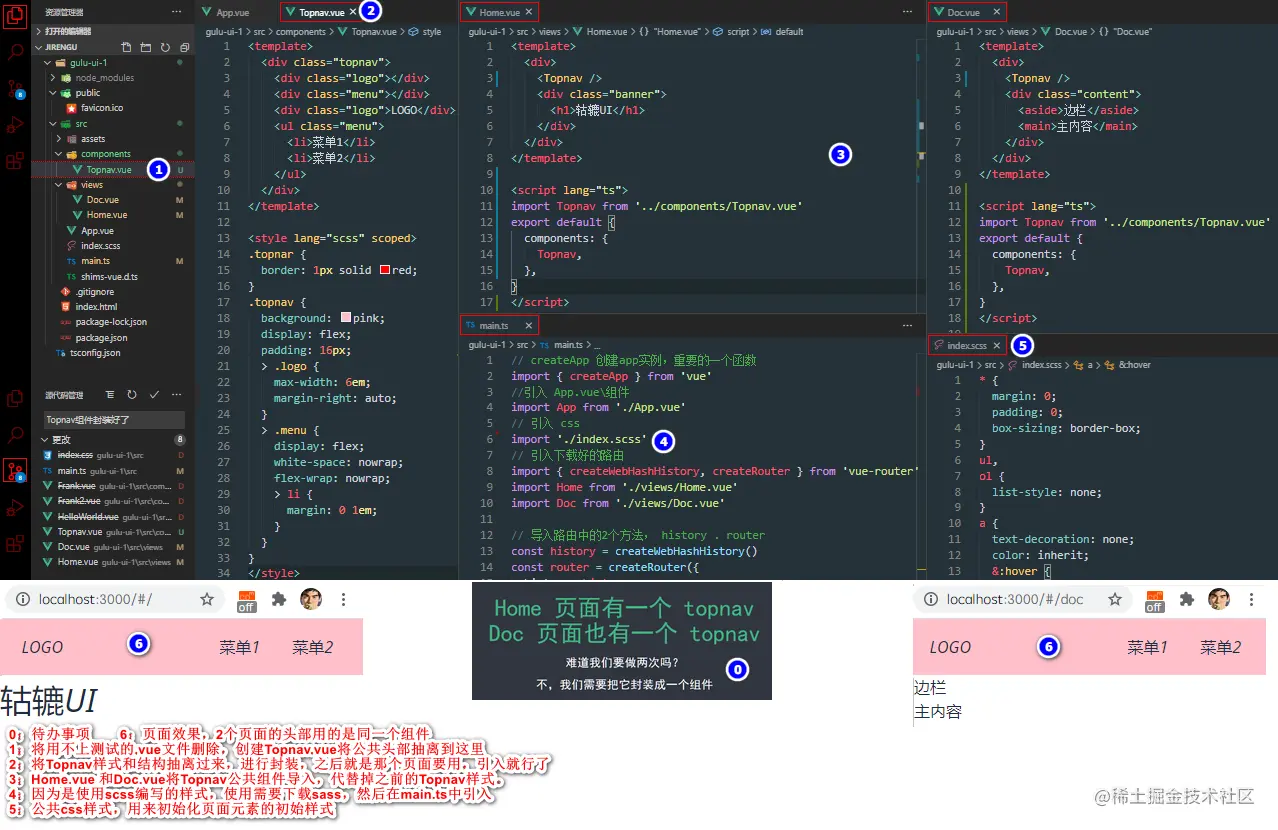
Task: Open Run and Debug beside the file tree
Action: click(15, 125)
